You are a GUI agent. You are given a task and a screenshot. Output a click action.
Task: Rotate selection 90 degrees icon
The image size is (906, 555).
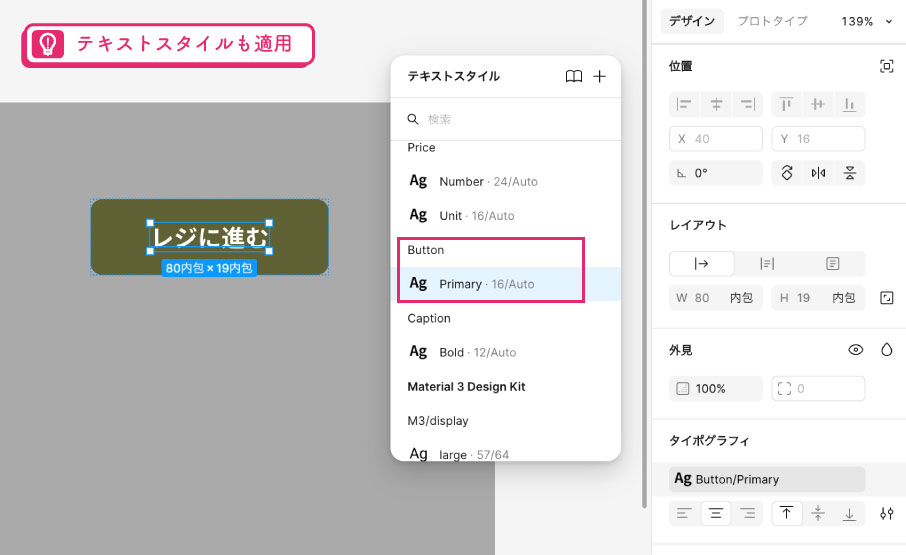tap(787, 173)
